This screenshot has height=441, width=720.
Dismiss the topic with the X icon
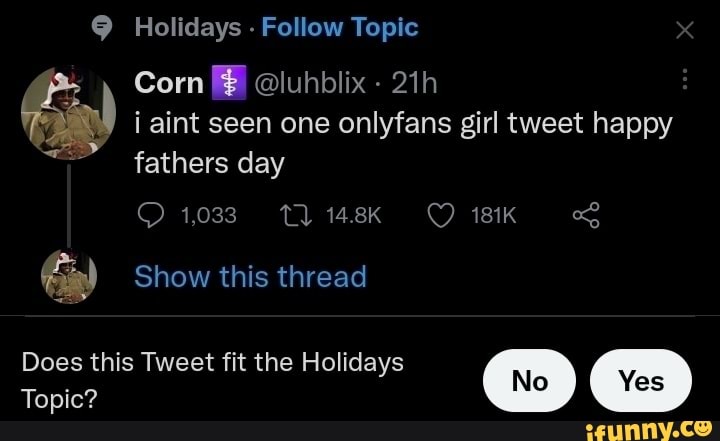click(685, 30)
